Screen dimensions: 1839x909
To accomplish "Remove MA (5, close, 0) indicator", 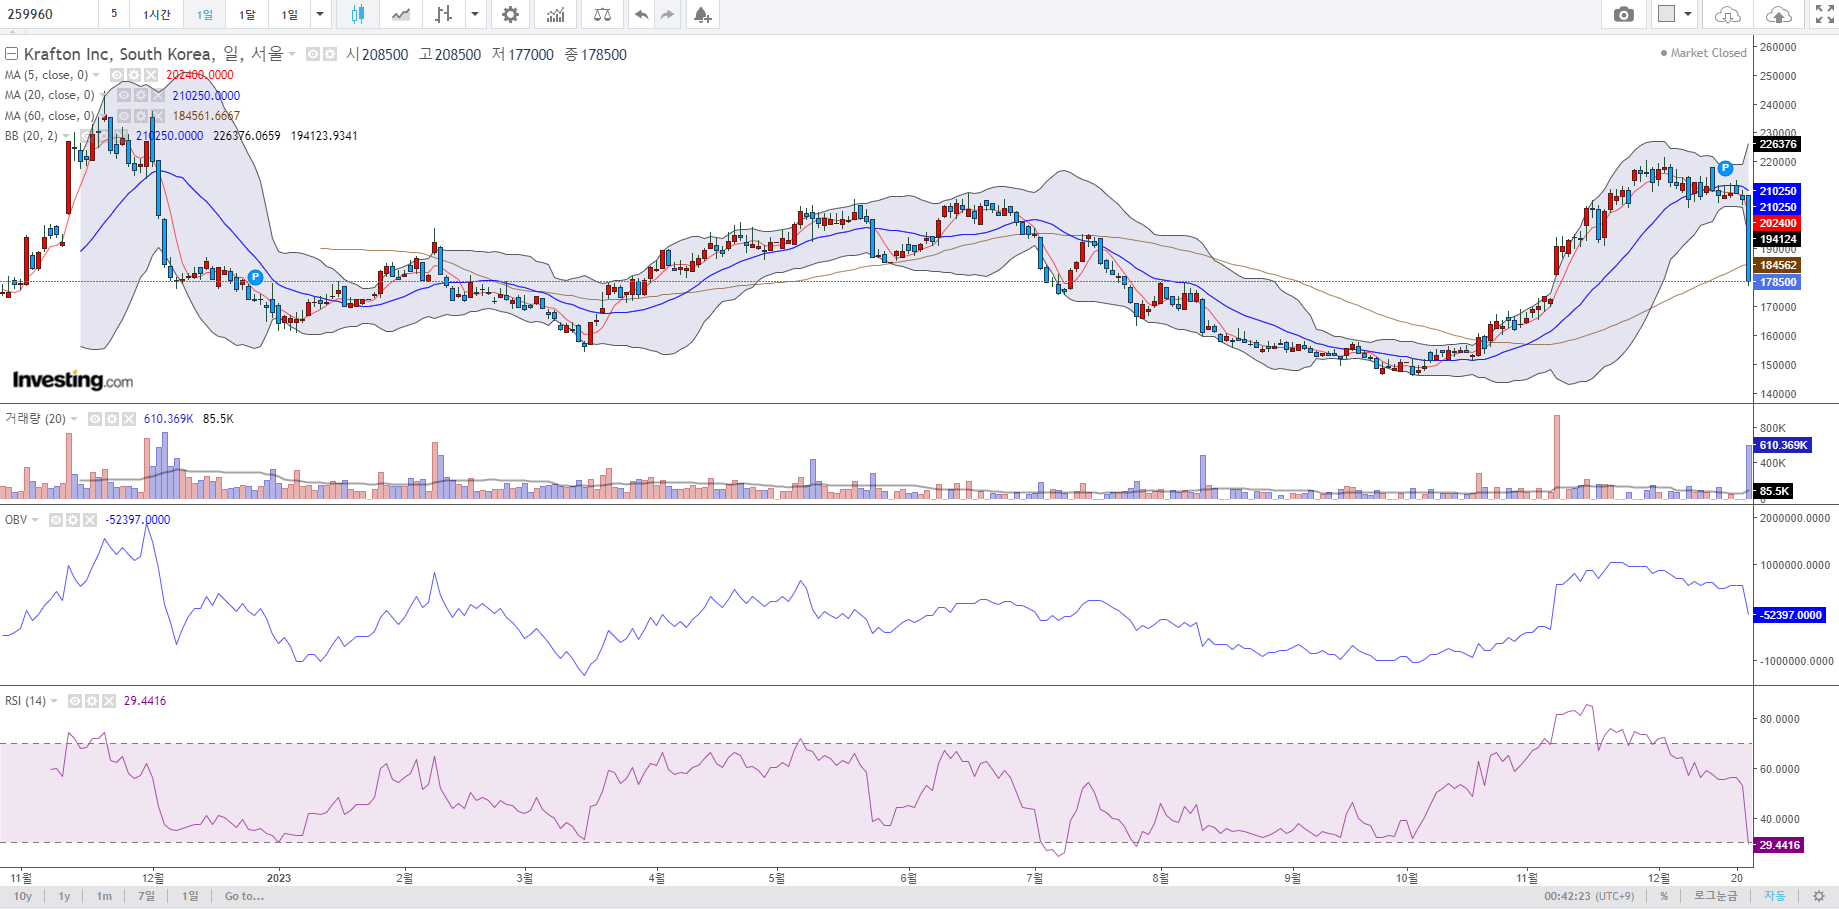I will click(x=151, y=75).
